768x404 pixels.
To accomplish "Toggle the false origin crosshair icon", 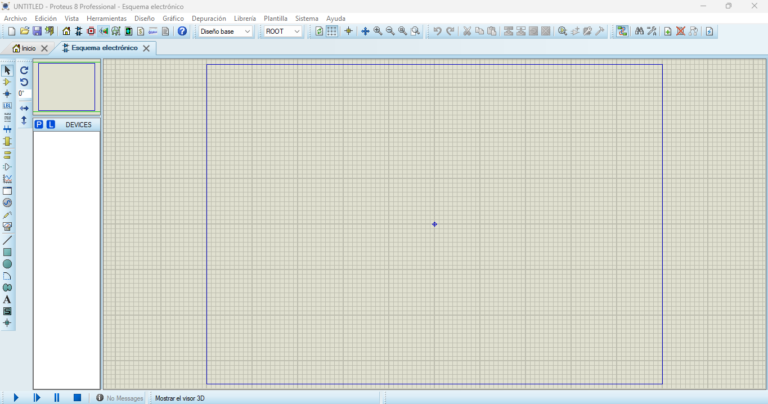I will [348, 31].
